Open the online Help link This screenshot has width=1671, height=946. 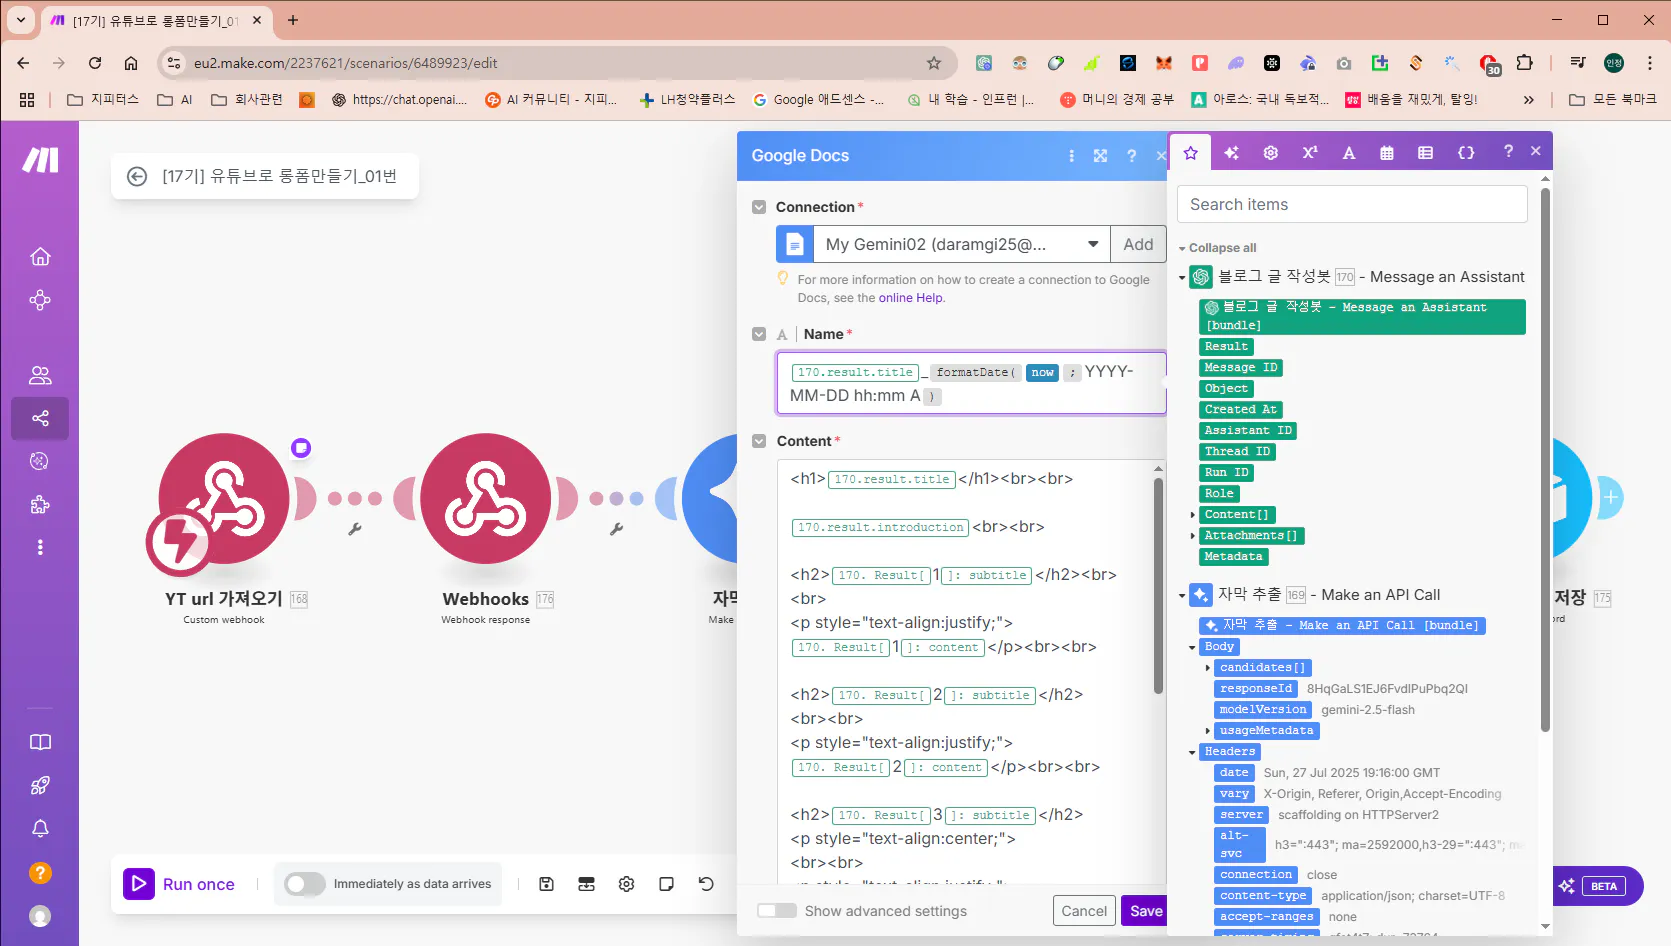pyautogui.click(x=910, y=298)
